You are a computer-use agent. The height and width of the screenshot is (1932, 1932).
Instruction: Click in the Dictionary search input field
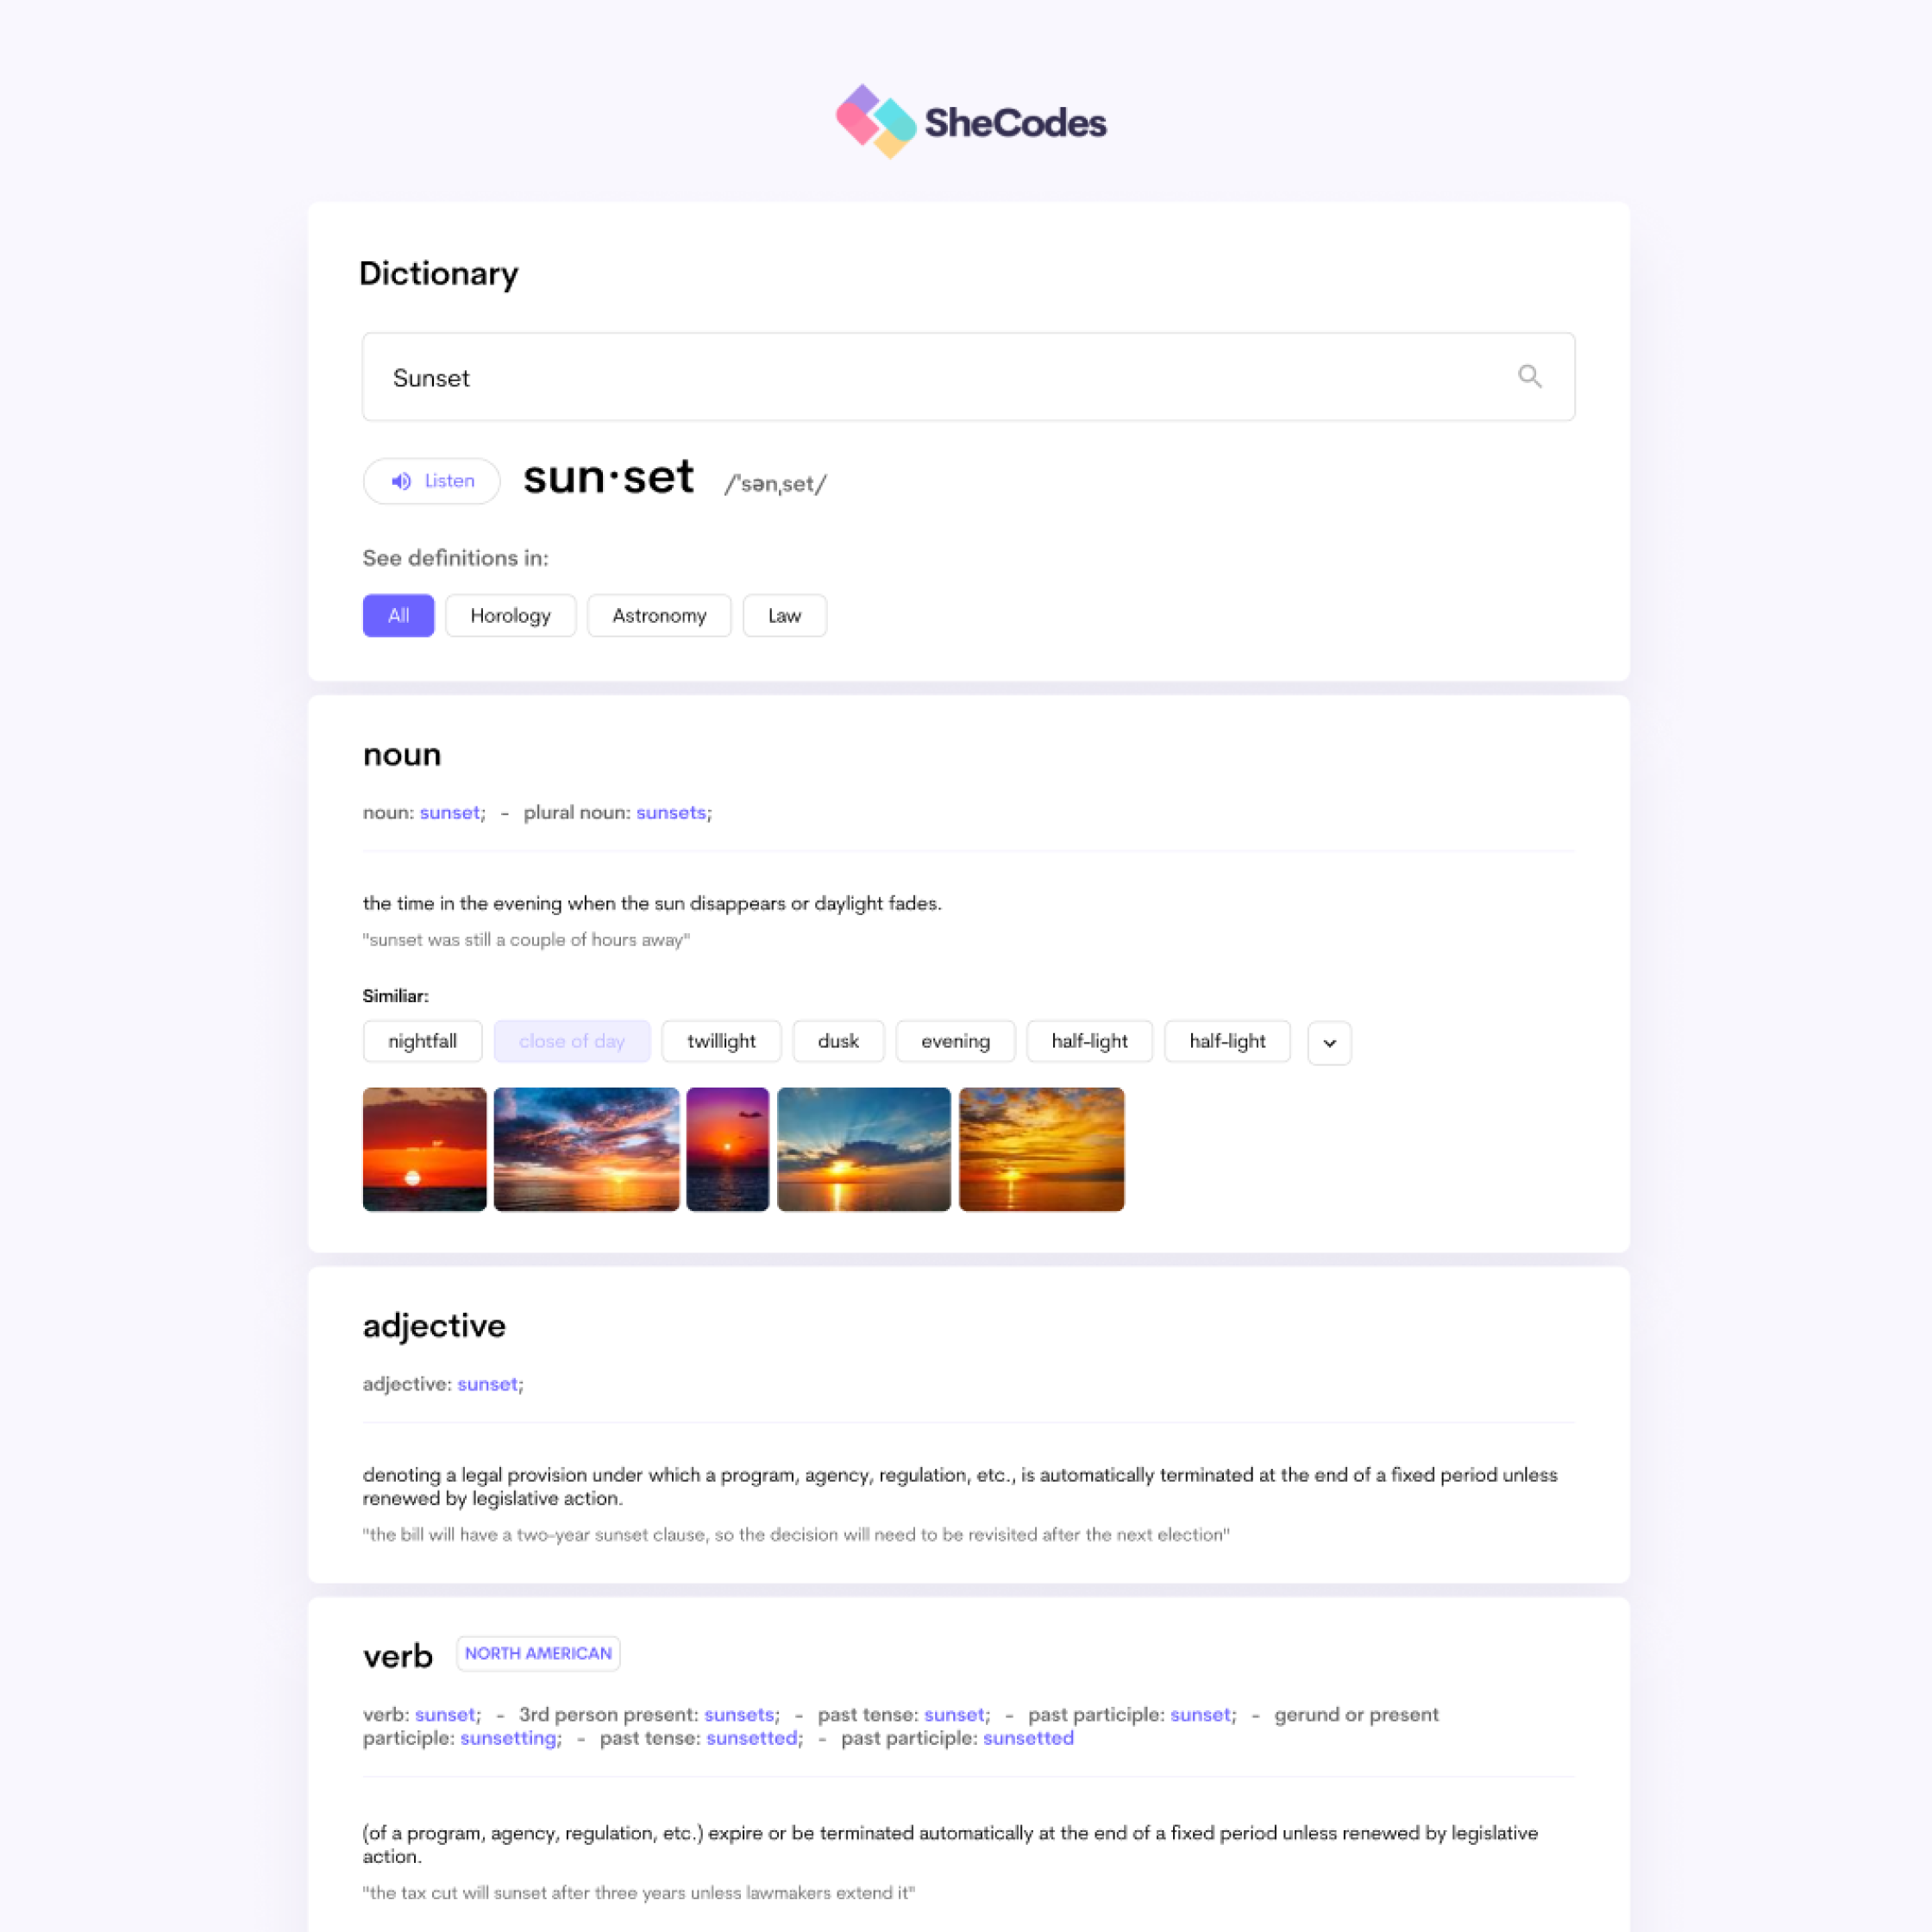pyautogui.click(x=968, y=377)
